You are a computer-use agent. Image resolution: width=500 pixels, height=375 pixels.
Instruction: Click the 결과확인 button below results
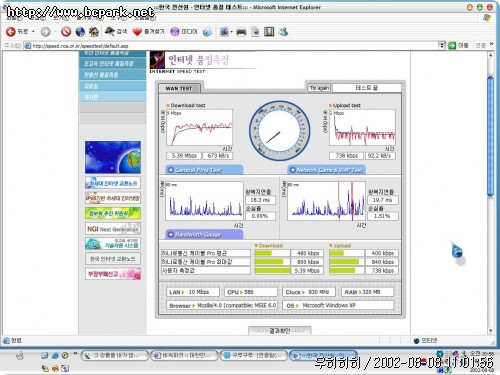pyautogui.click(x=280, y=331)
